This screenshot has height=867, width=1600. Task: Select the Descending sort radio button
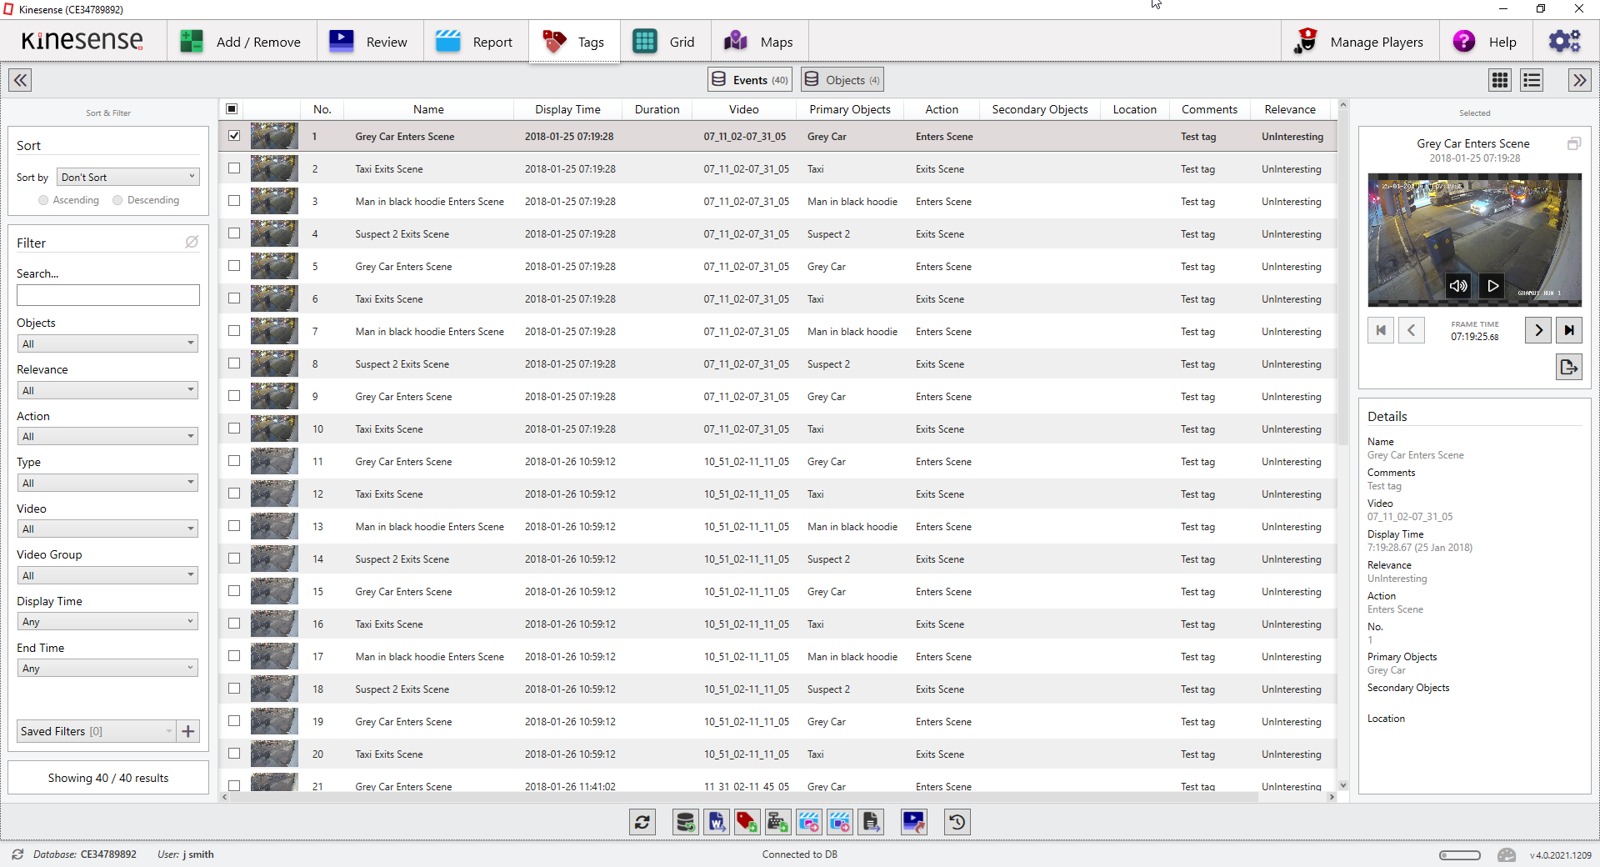click(118, 200)
